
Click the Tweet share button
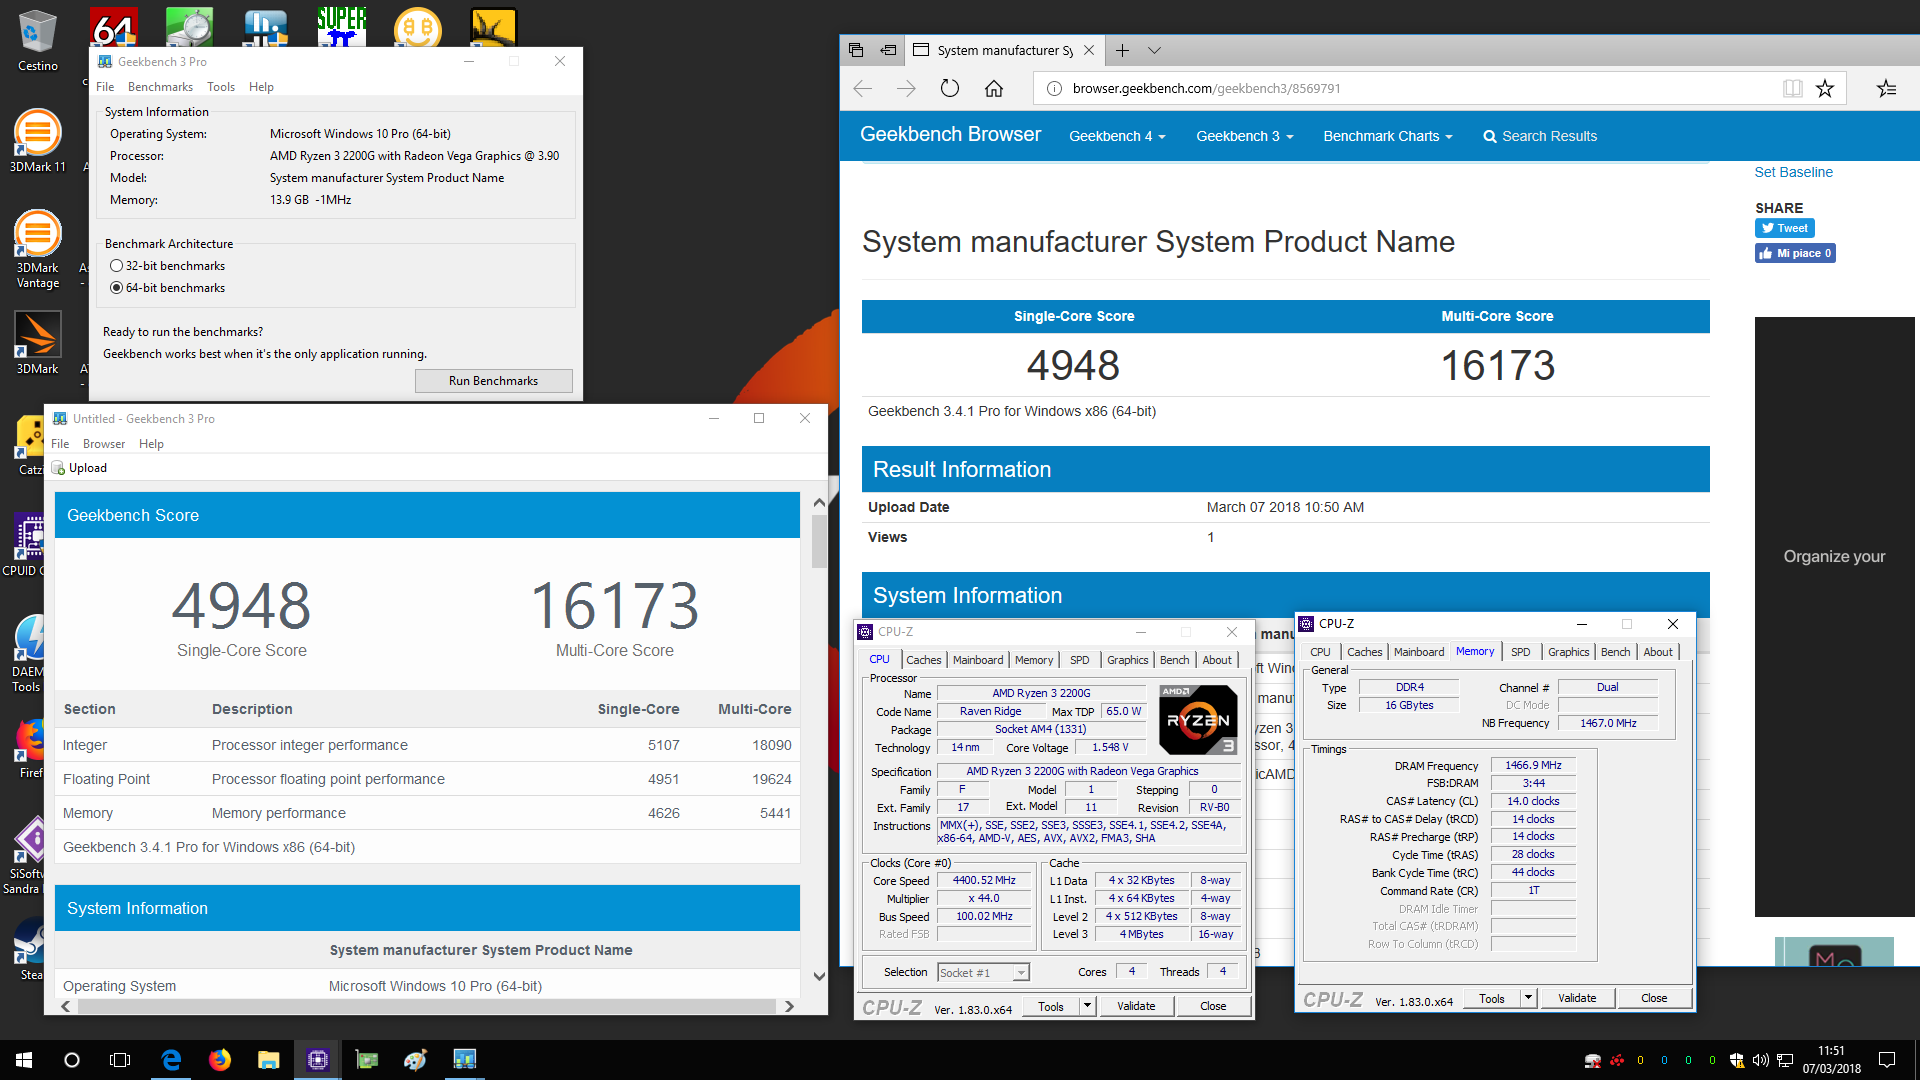click(x=1784, y=228)
